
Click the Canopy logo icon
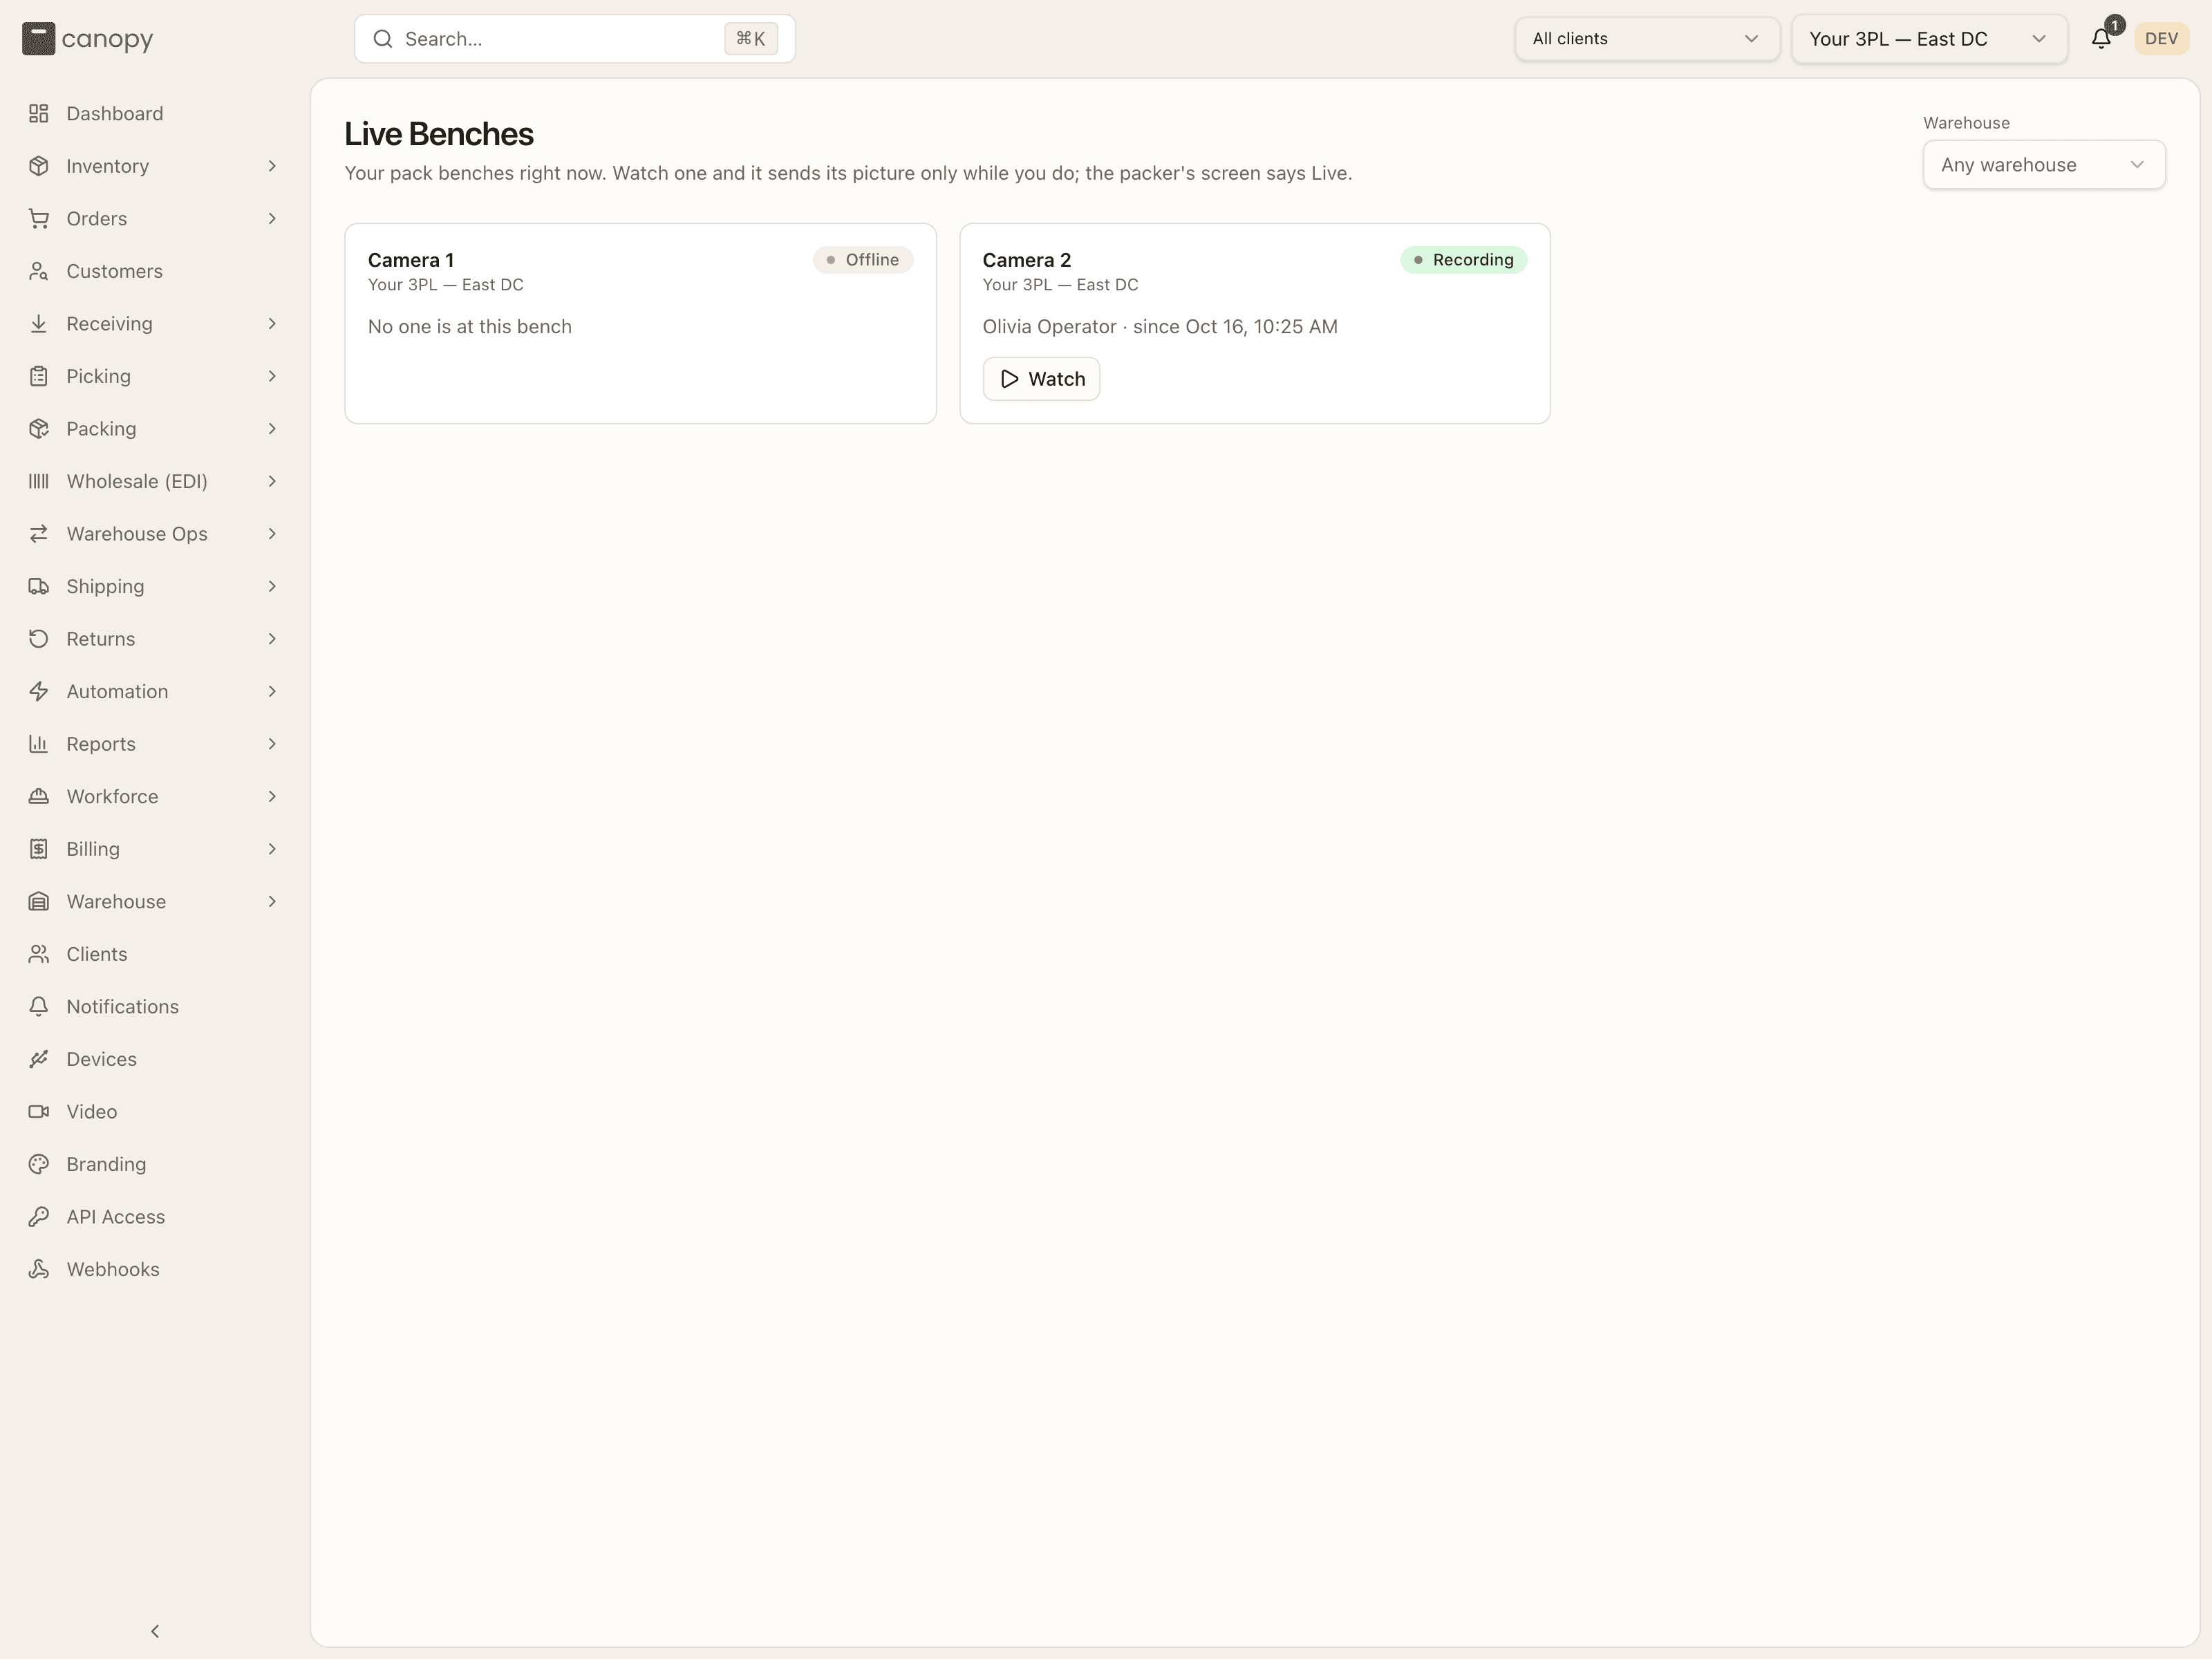38,39
